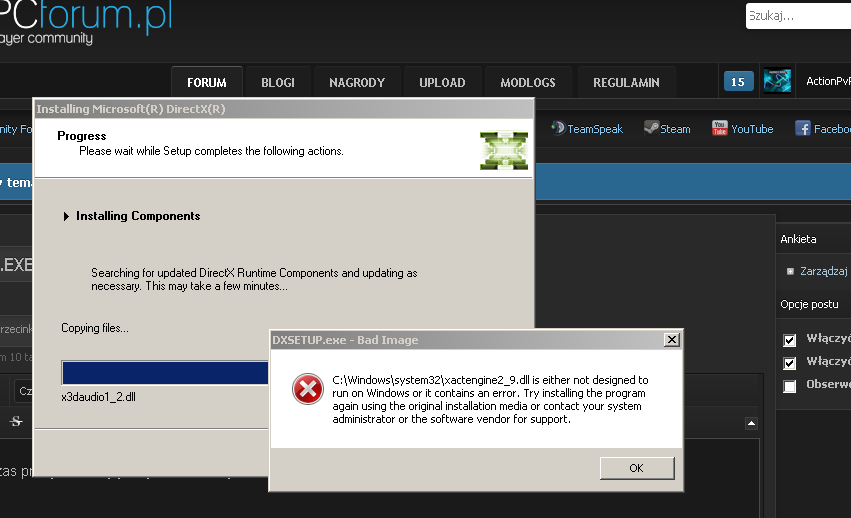Click the x3daudio1_2.dll file name
The width and height of the screenshot is (851, 518).
[x=98, y=397]
